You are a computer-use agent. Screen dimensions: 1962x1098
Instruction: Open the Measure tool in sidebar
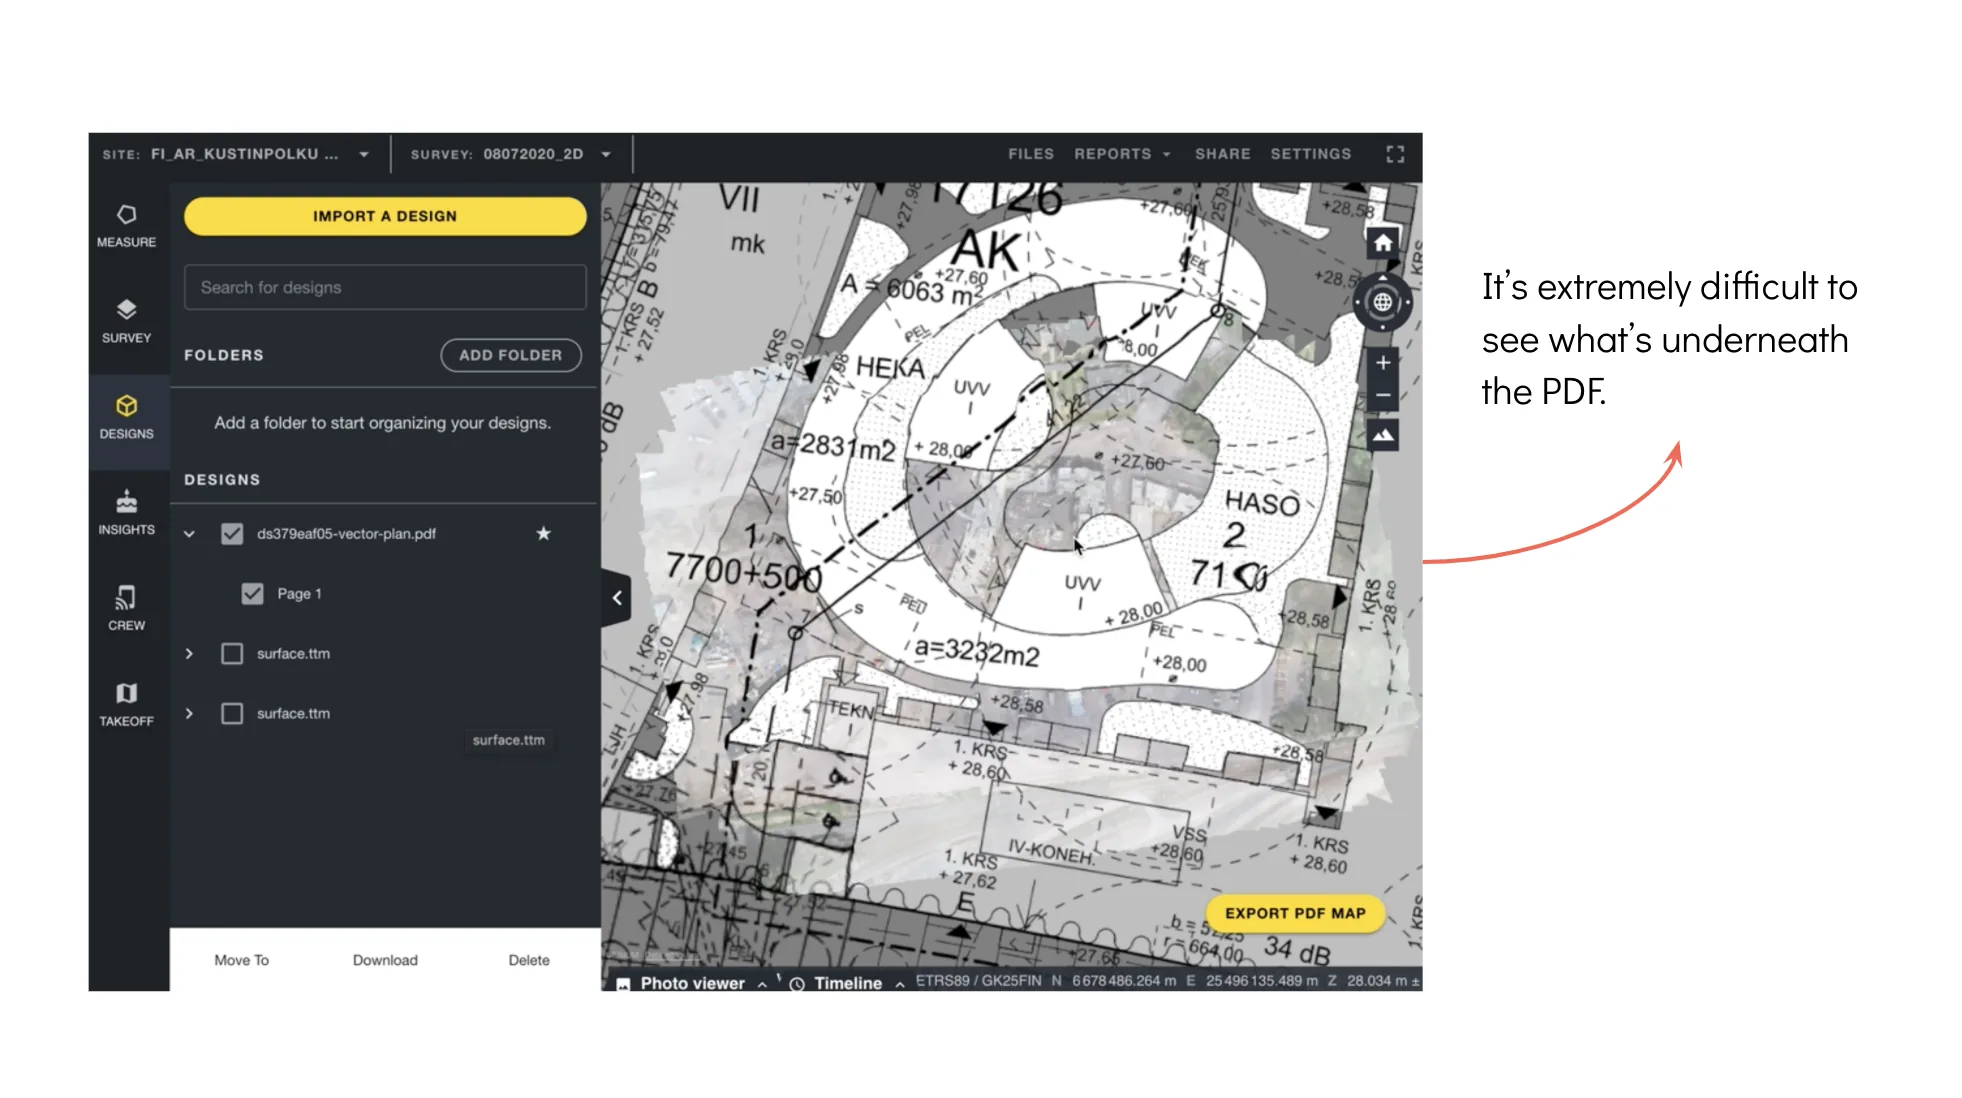coord(126,226)
